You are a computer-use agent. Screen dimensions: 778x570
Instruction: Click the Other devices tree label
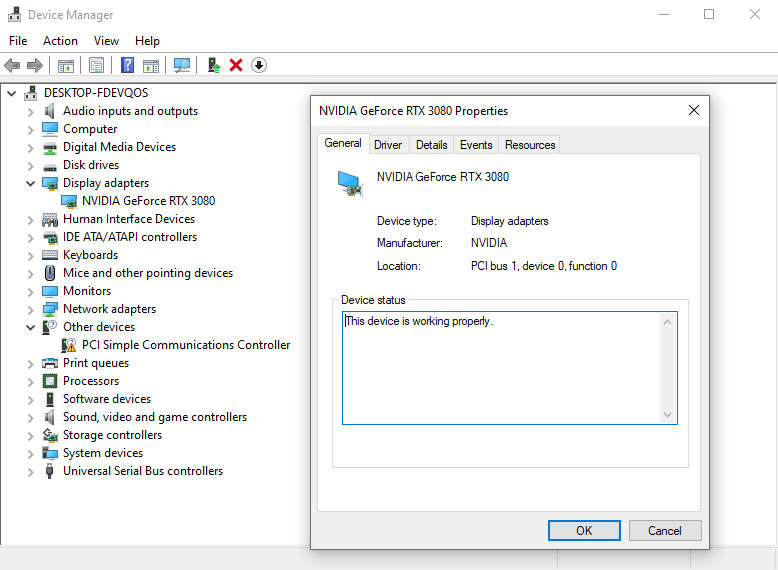click(99, 327)
